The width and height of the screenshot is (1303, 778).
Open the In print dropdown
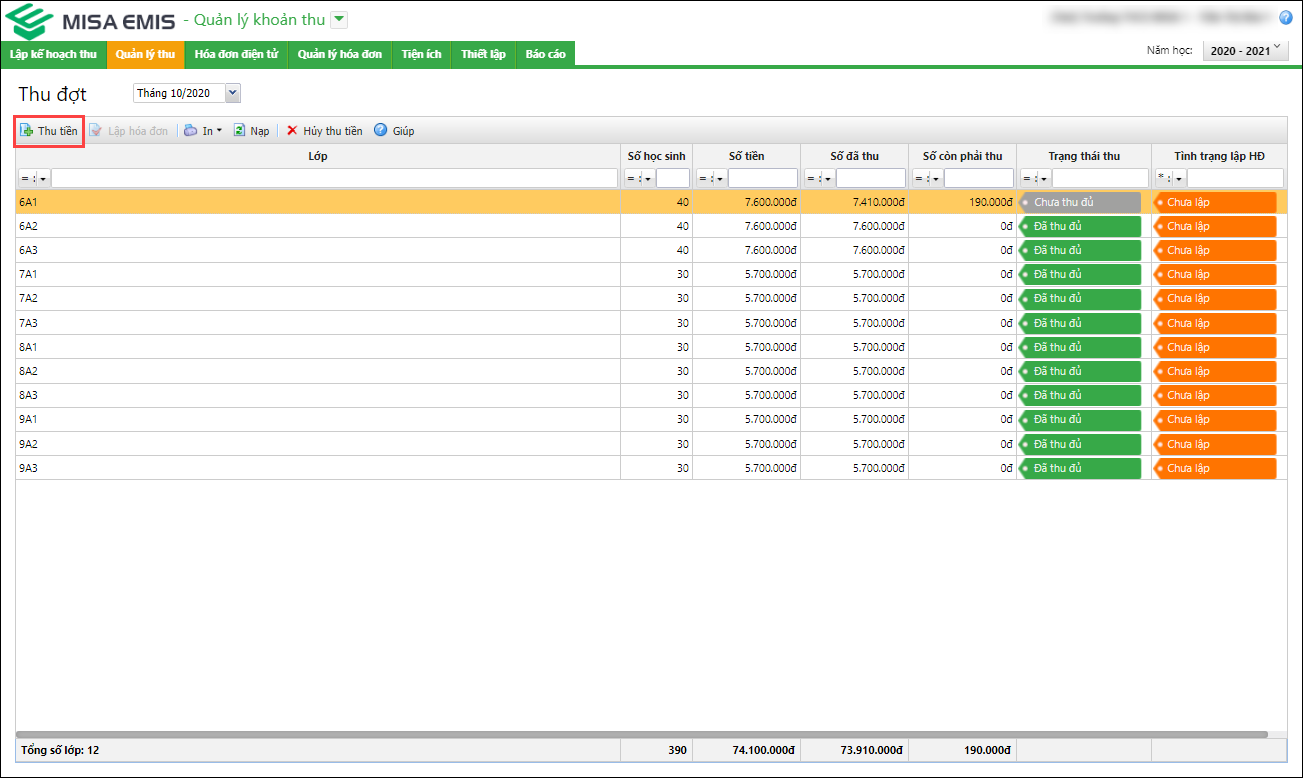203,131
